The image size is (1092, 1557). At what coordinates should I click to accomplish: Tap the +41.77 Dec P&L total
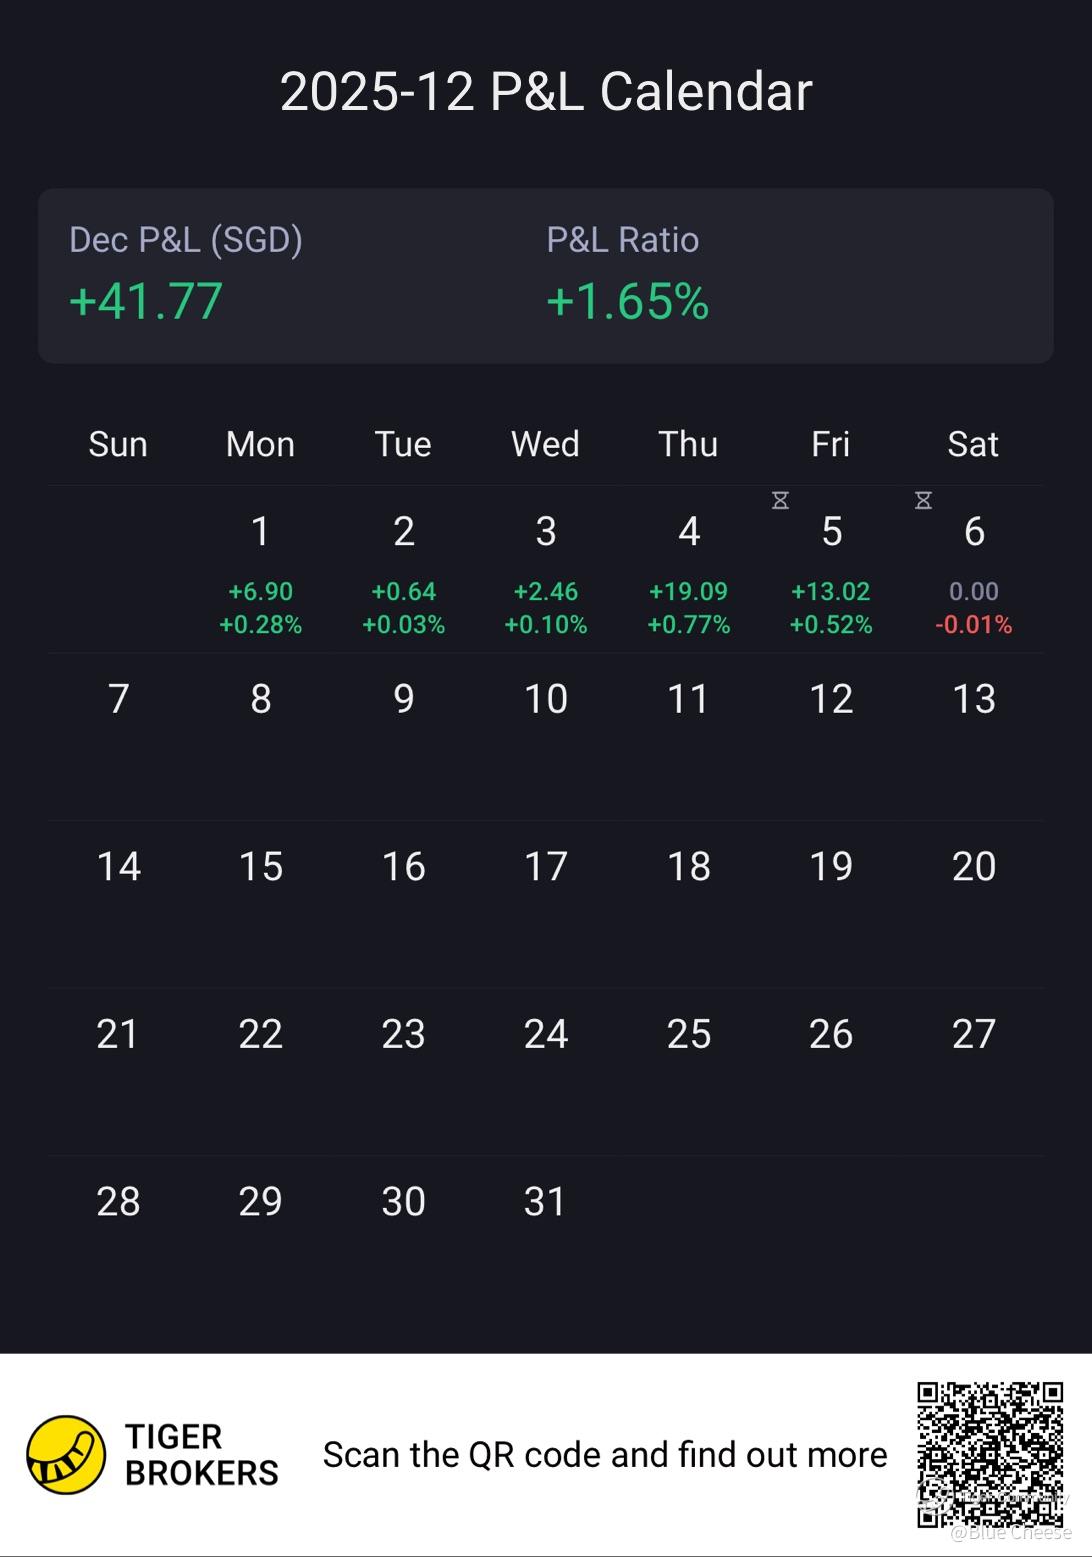(x=146, y=301)
